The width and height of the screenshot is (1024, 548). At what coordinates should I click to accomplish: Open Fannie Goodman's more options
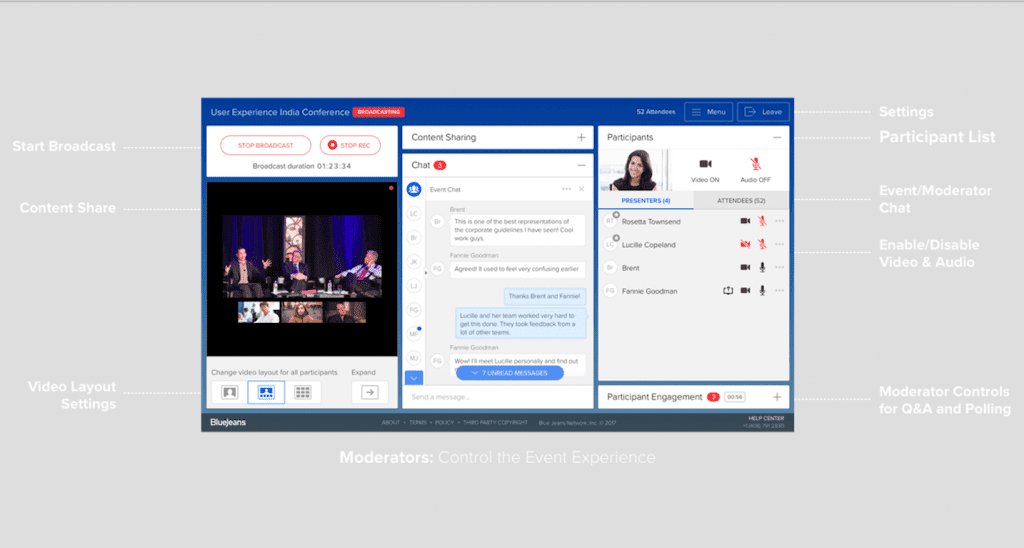pyautogui.click(x=780, y=291)
